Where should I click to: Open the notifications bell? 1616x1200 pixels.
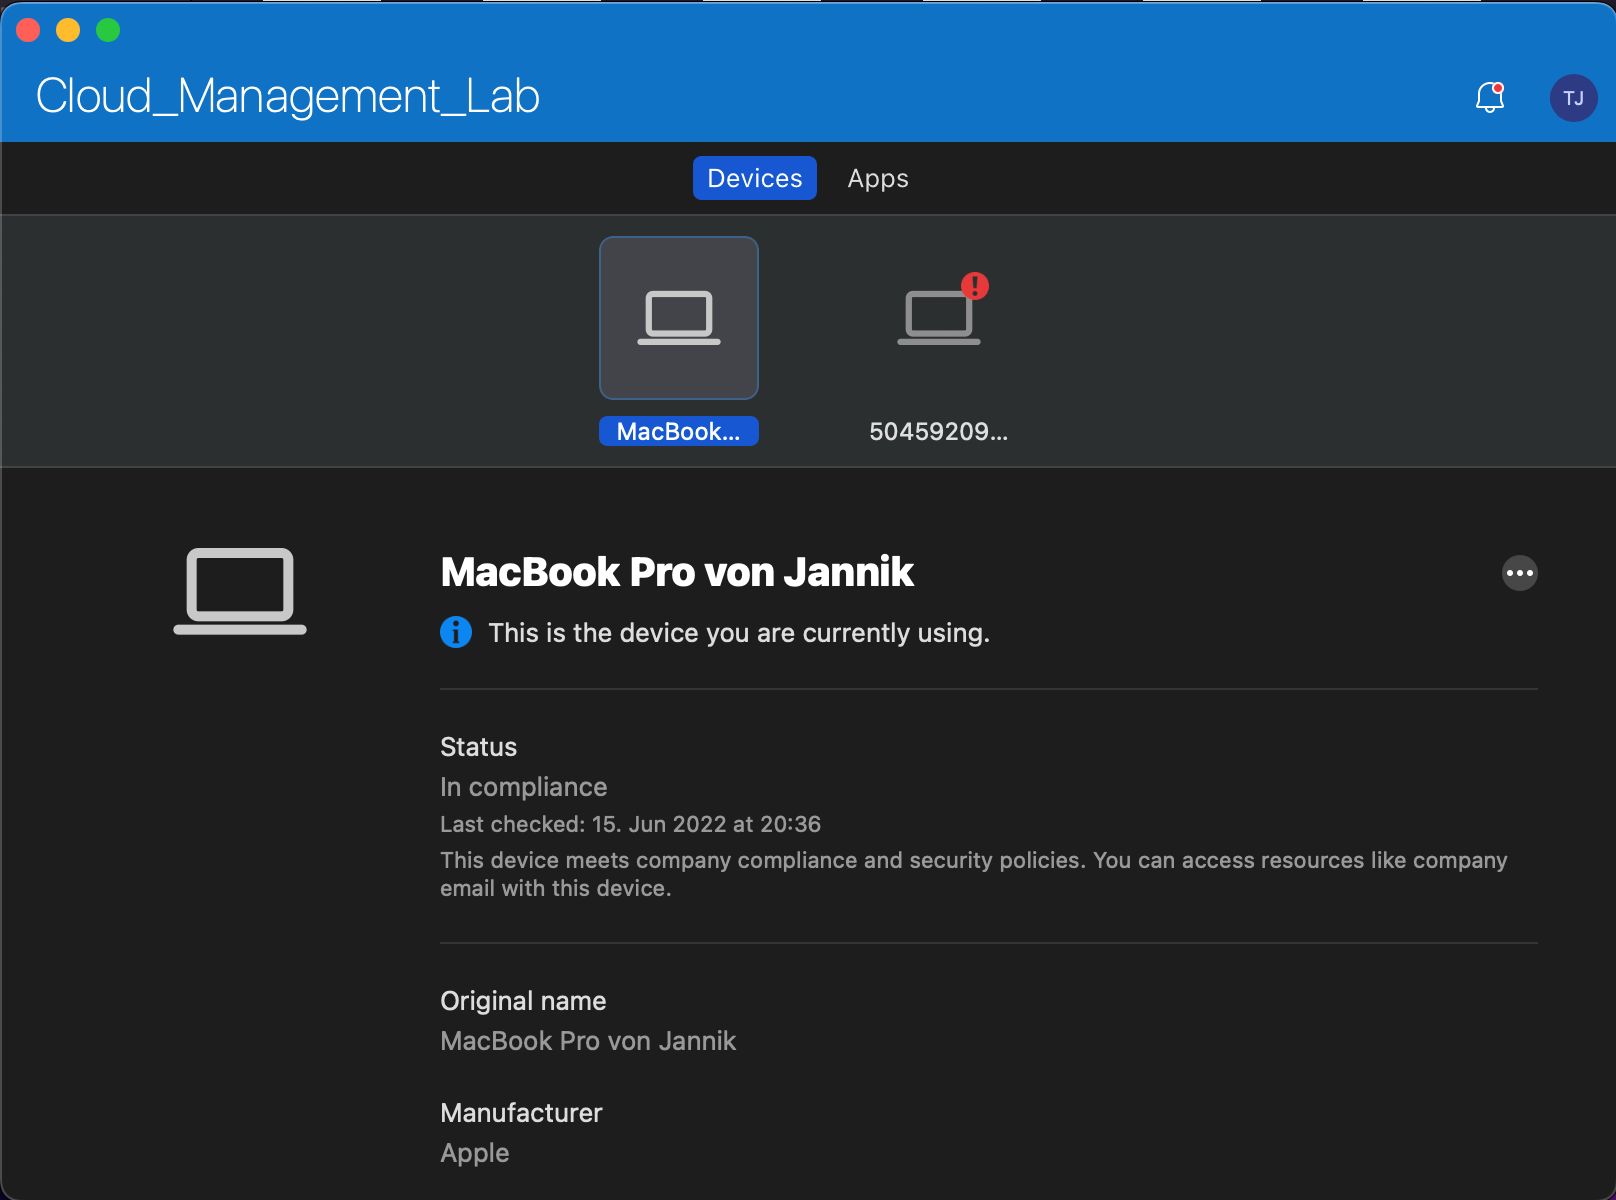tap(1489, 97)
